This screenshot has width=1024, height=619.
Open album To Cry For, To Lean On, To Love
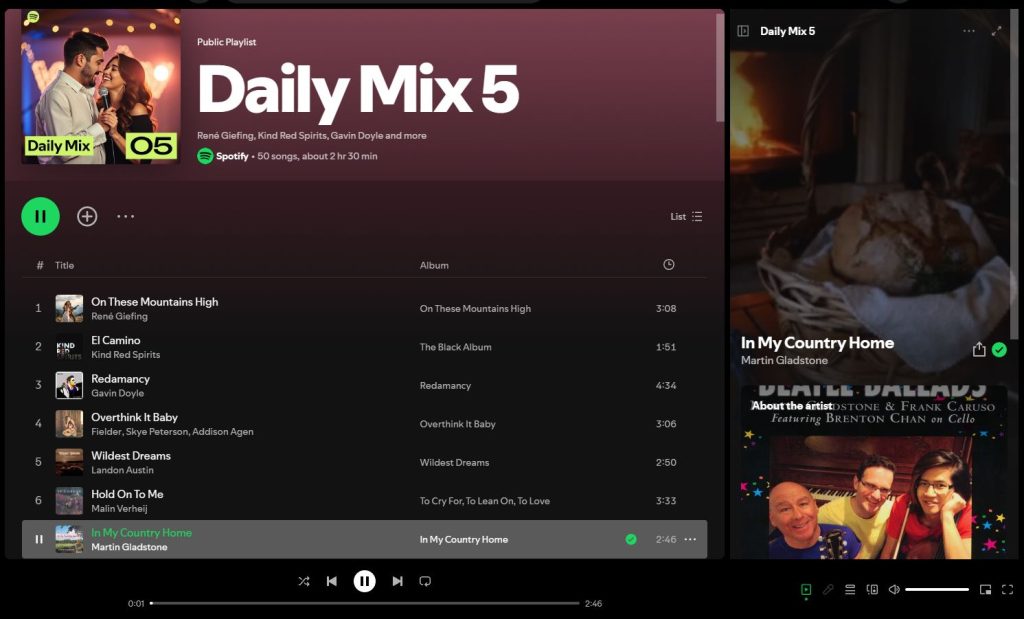(x=485, y=501)
